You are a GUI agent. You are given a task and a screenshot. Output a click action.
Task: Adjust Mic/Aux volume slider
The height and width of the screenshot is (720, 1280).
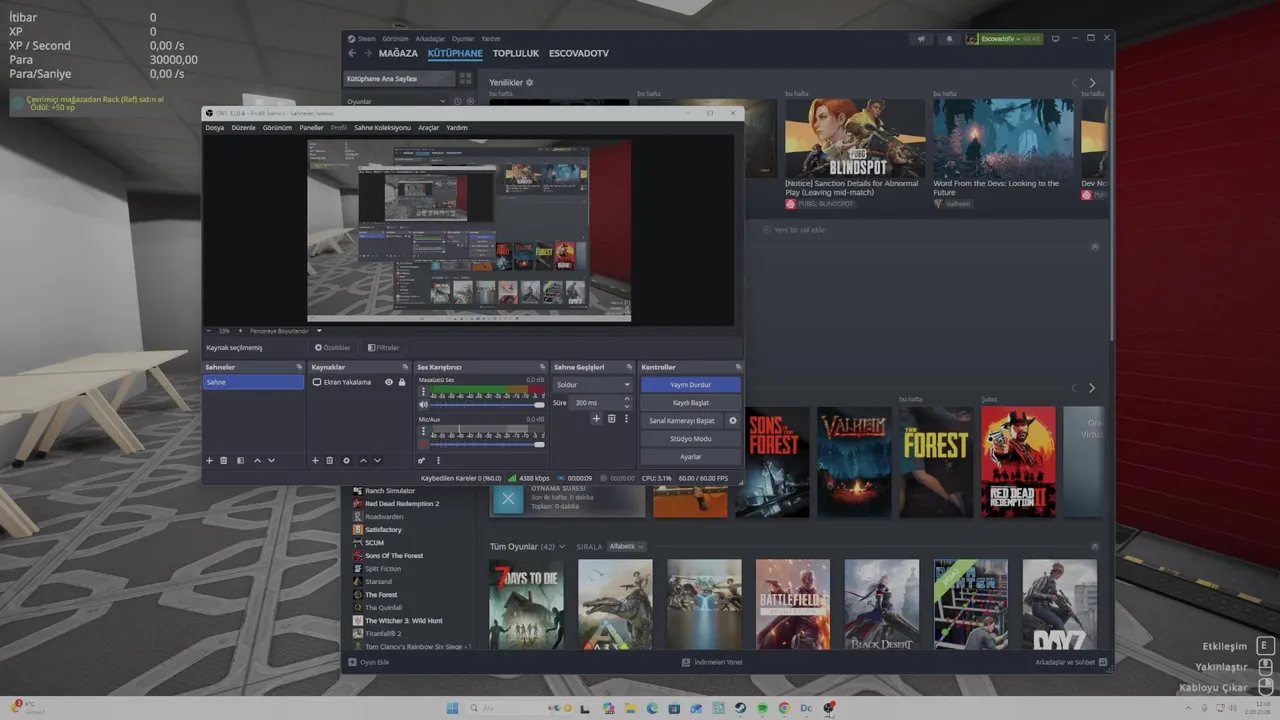tap(488, 443)
